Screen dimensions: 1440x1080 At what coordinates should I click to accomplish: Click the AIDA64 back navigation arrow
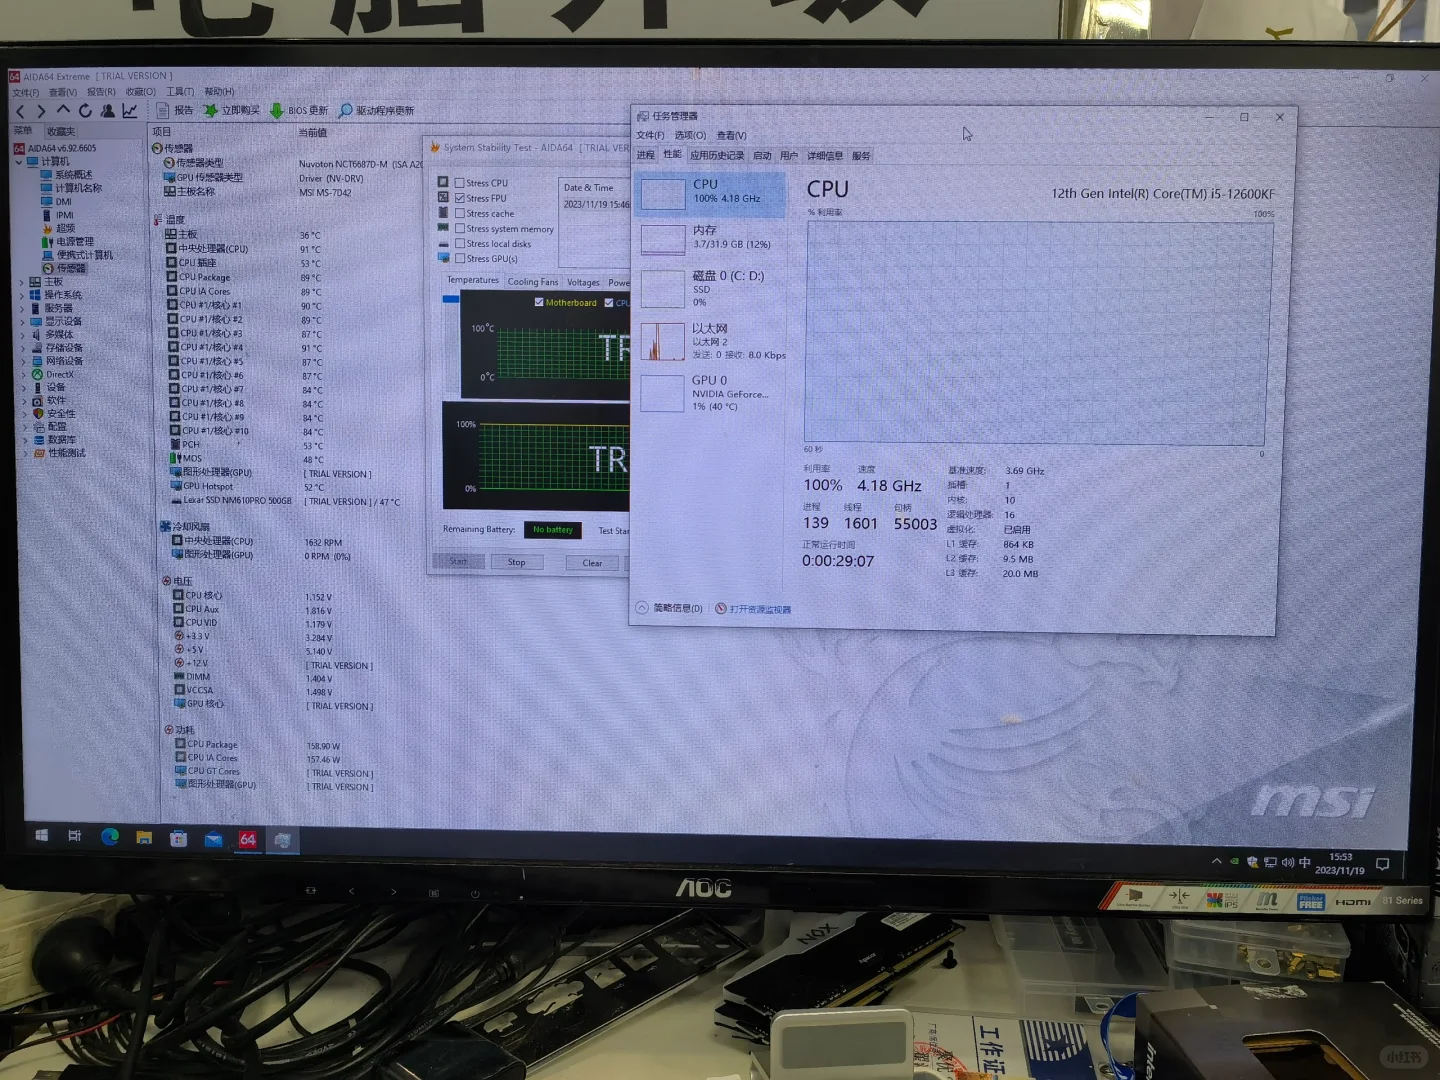click(x=20, y=111)
